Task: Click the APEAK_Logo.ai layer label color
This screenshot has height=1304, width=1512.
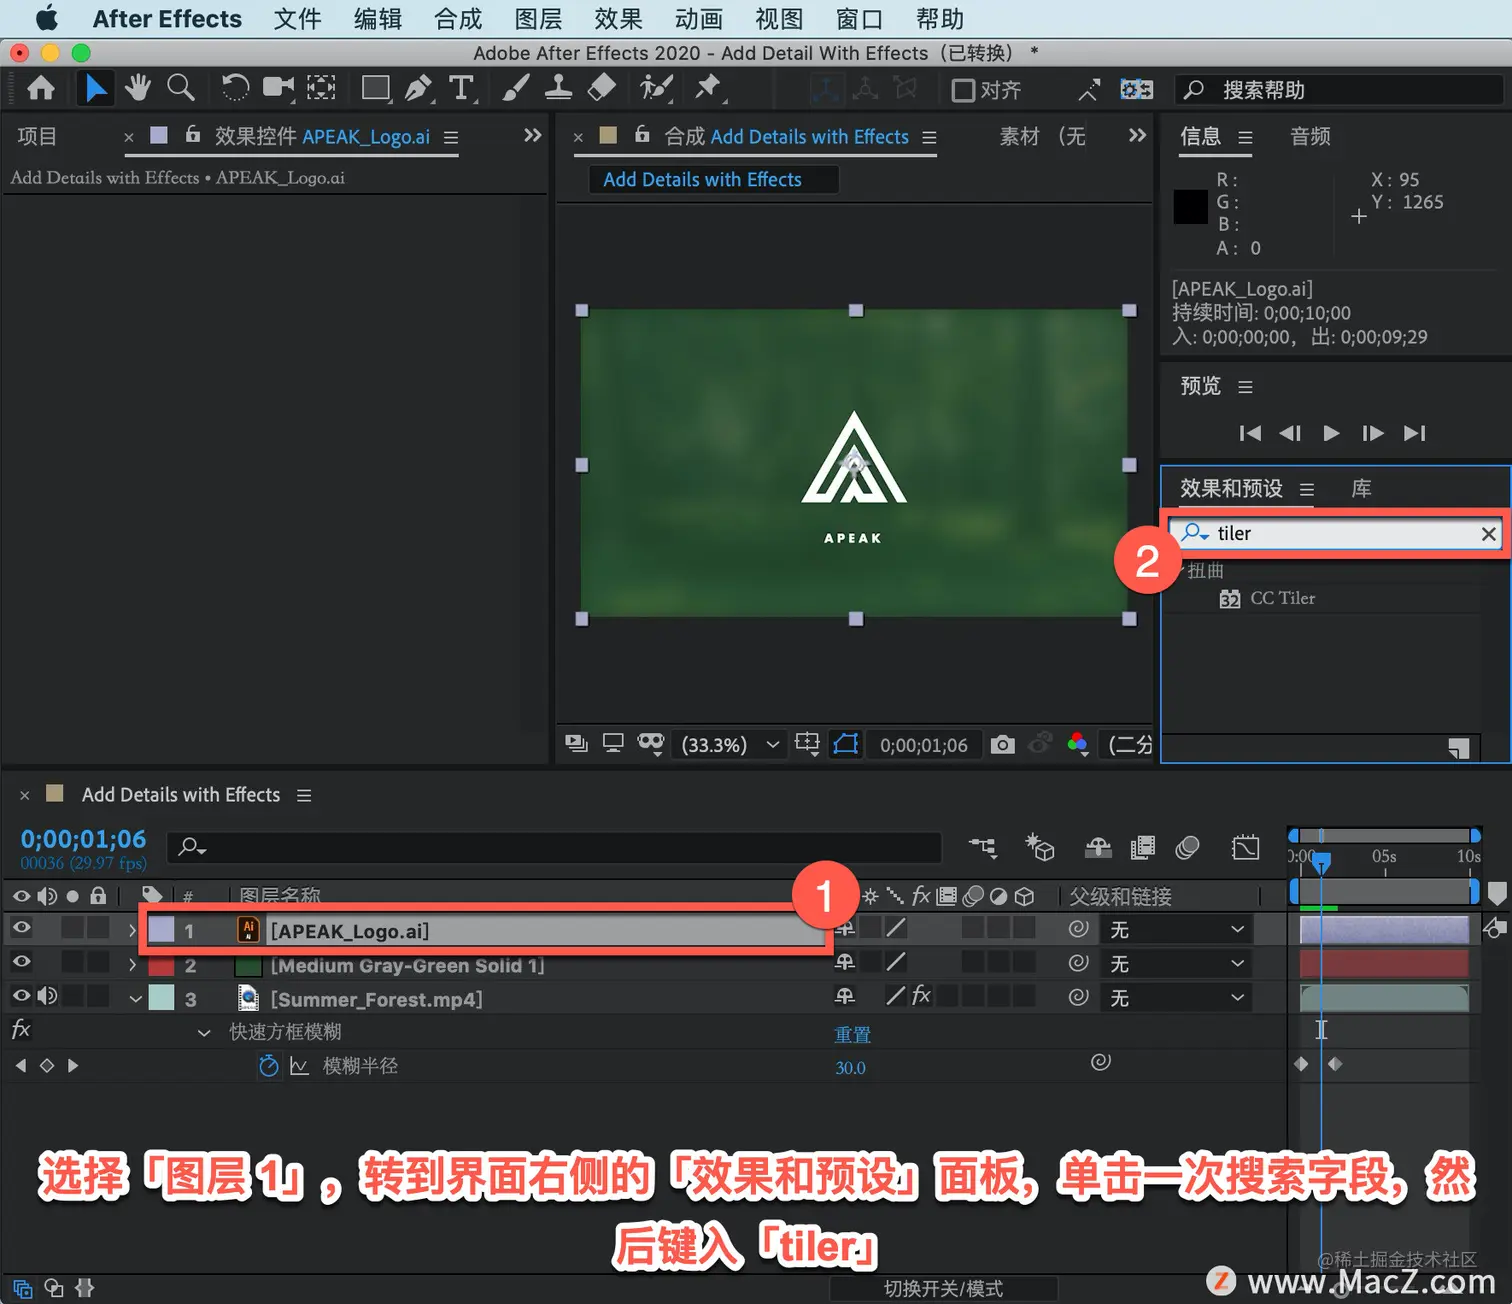Action: [161, 930]
